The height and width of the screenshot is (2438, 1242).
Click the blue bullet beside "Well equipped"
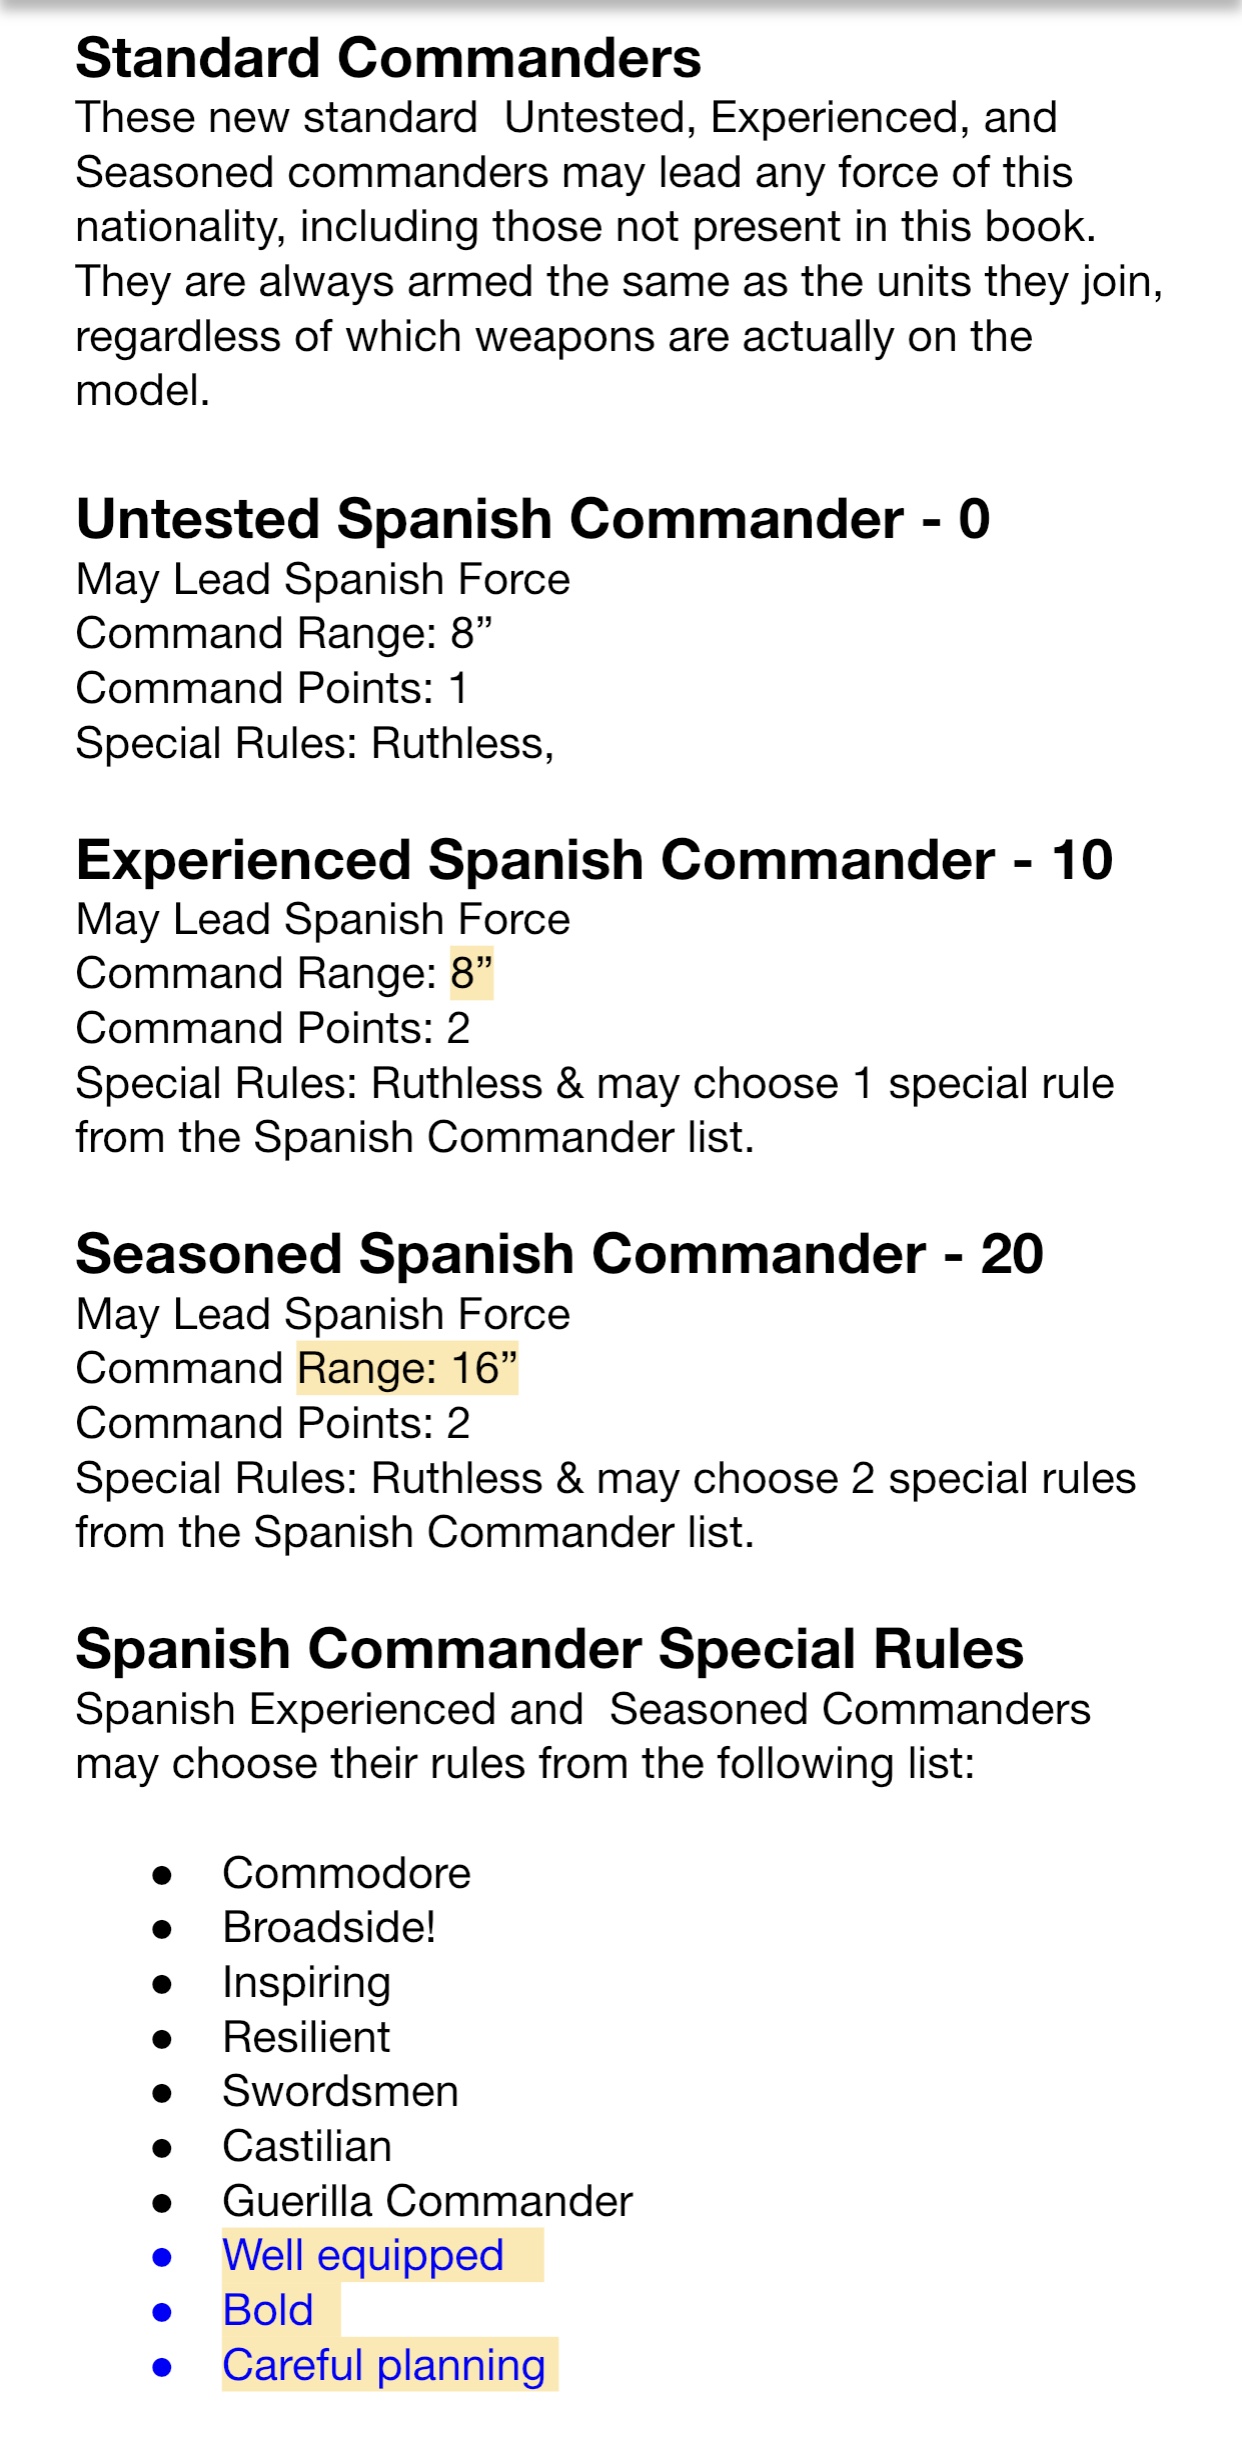pos(162,2257)
